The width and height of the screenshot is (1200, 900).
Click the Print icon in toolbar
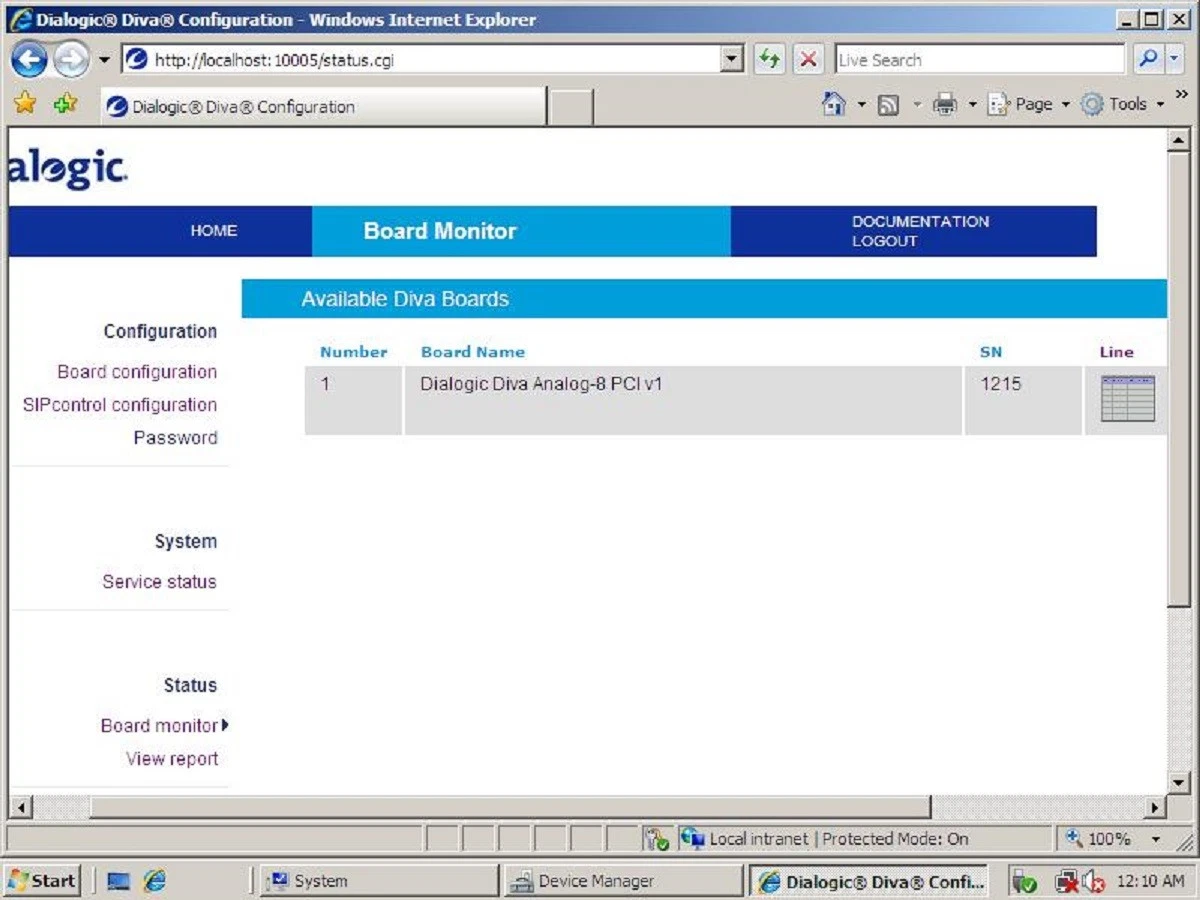point(945,104)
